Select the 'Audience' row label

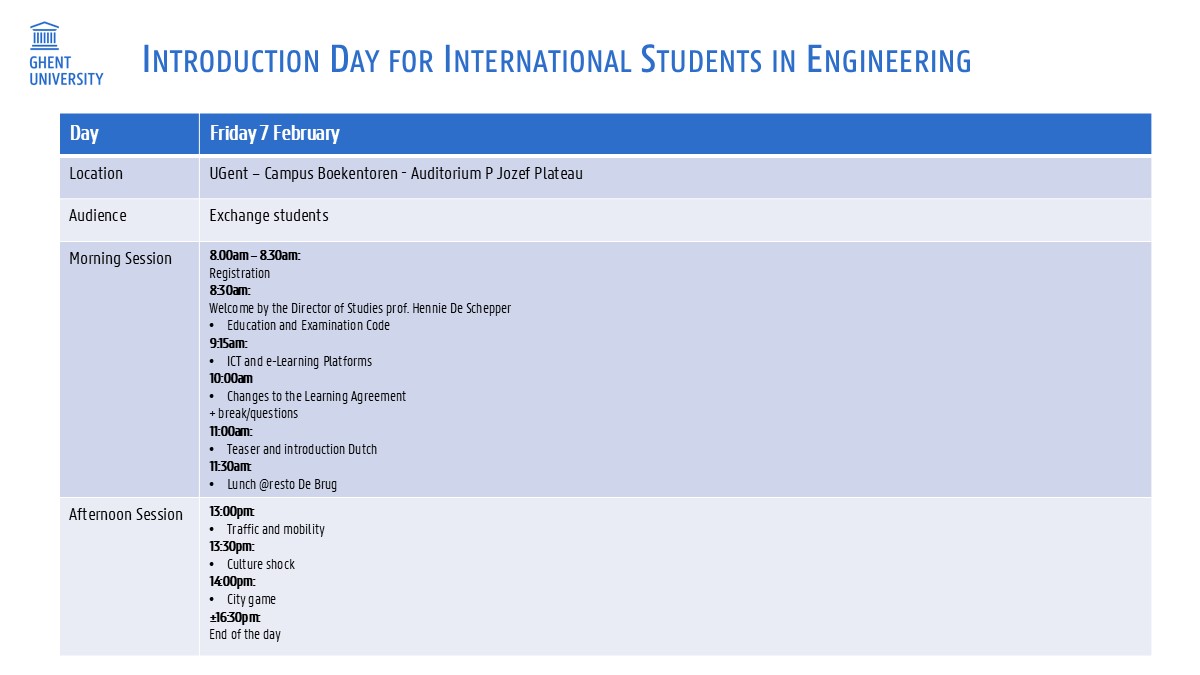click(98, 216)
